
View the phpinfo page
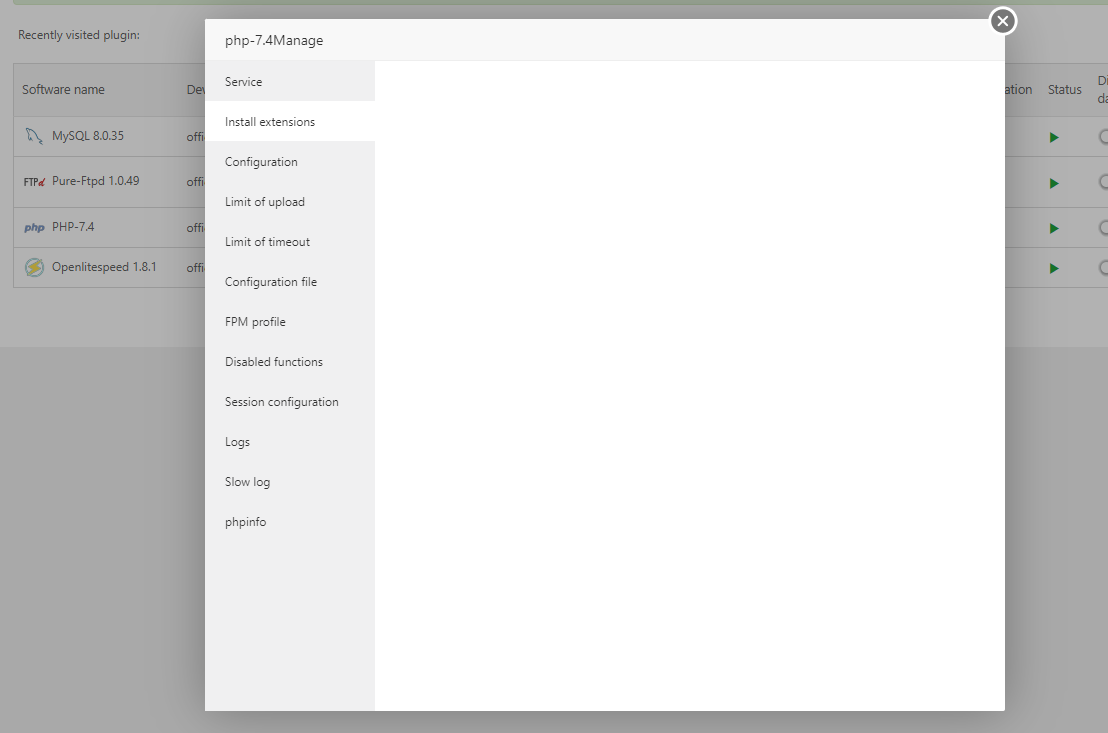pyautogui.click(x=245, y=521)
